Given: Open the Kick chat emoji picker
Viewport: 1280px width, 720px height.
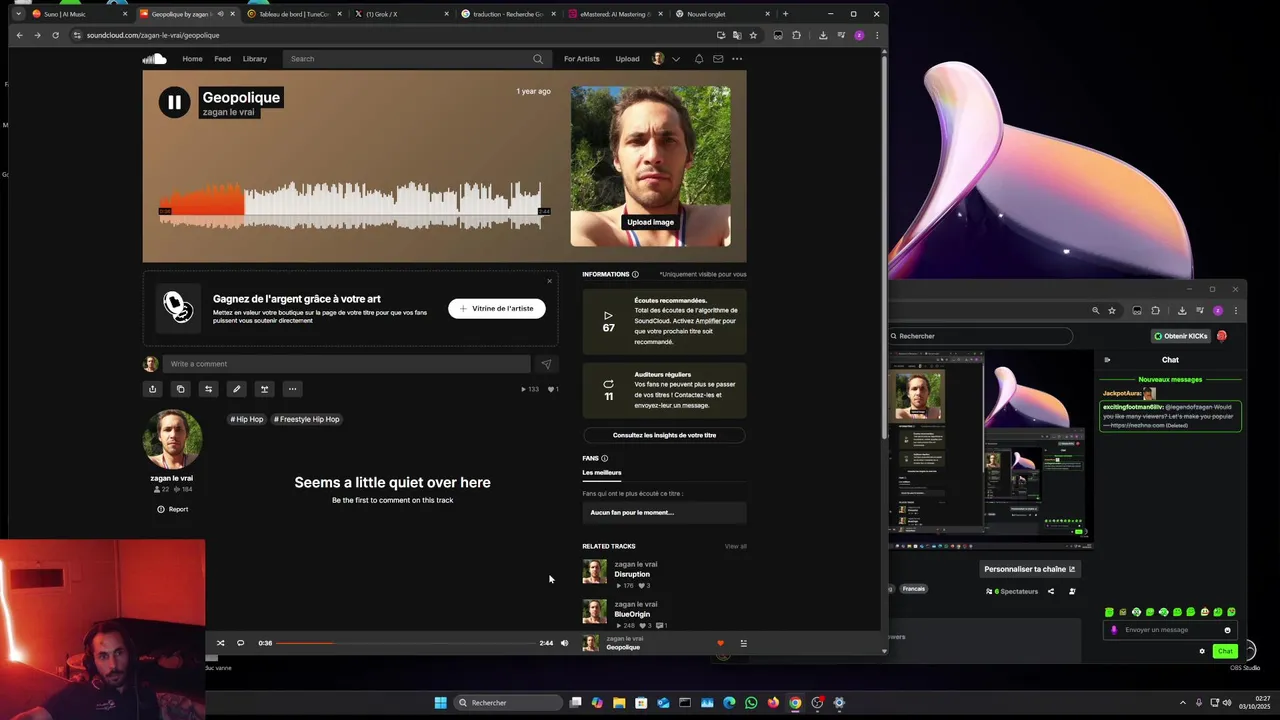Looking at the screenshot, I should 1228,630.
